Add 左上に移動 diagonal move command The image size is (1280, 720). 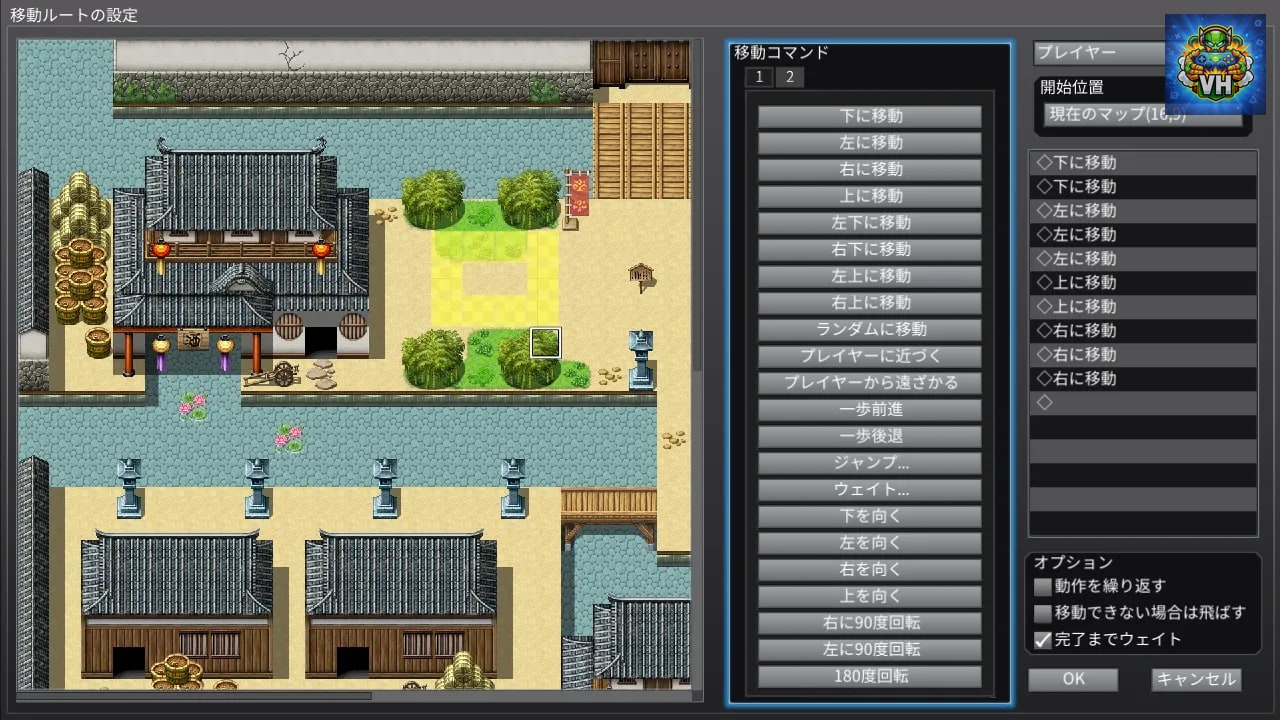(x=869, y=276)
